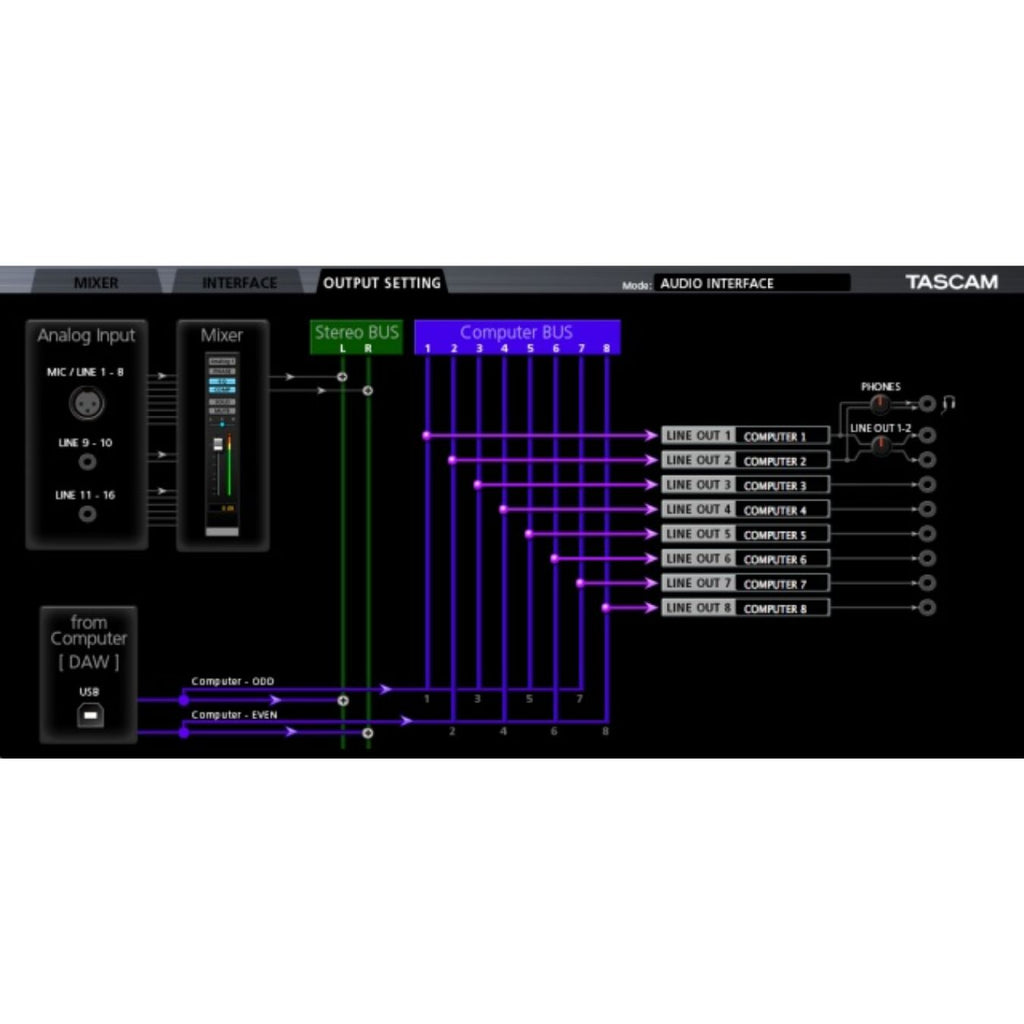Click the Analog Input heading
This screenshot has width=1024, height=1024.
click(86, 336)
